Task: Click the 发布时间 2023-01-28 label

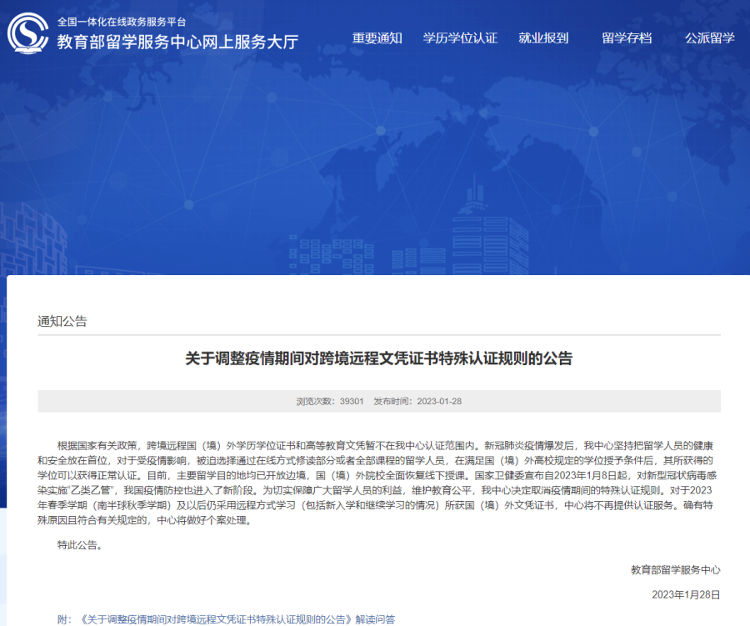Action: (x=418, y=401)
